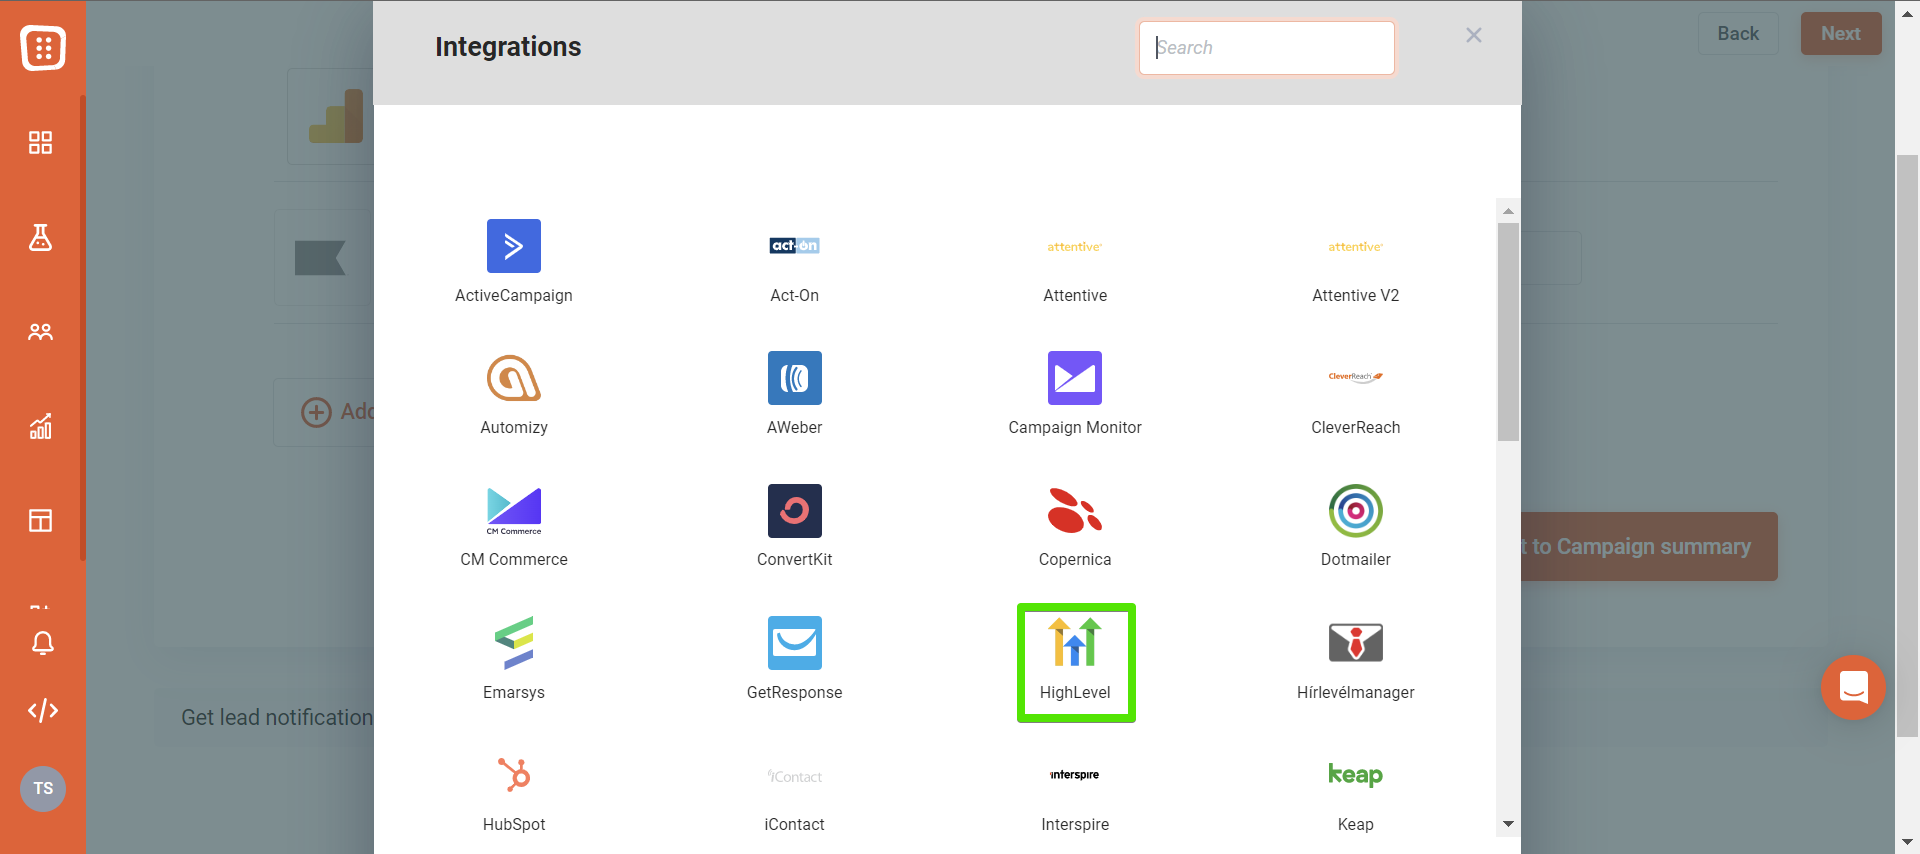
Task: Choose the iContact integration logo
Action: click(794, 776)
